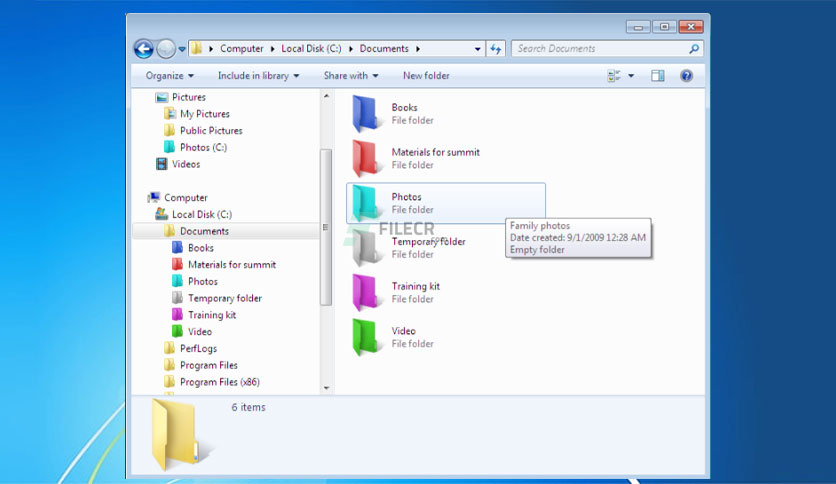Click the Training kit folder name text

(415, 286)
